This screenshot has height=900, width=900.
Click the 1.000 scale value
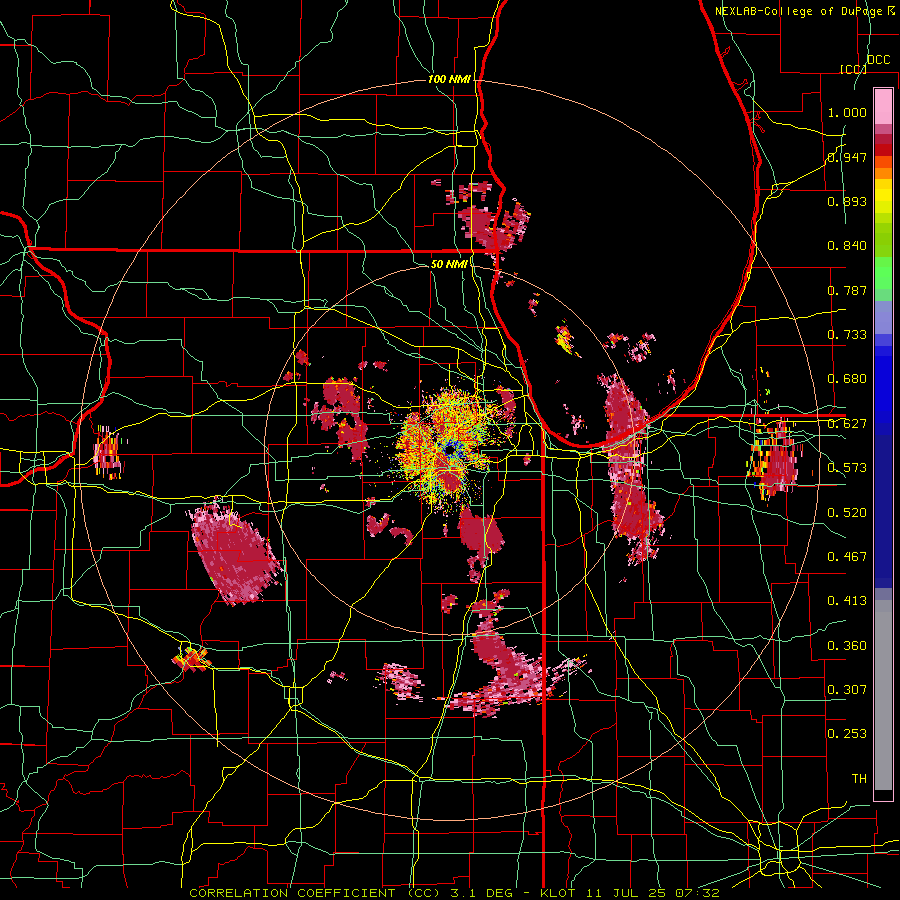click(x=847, y=112)
